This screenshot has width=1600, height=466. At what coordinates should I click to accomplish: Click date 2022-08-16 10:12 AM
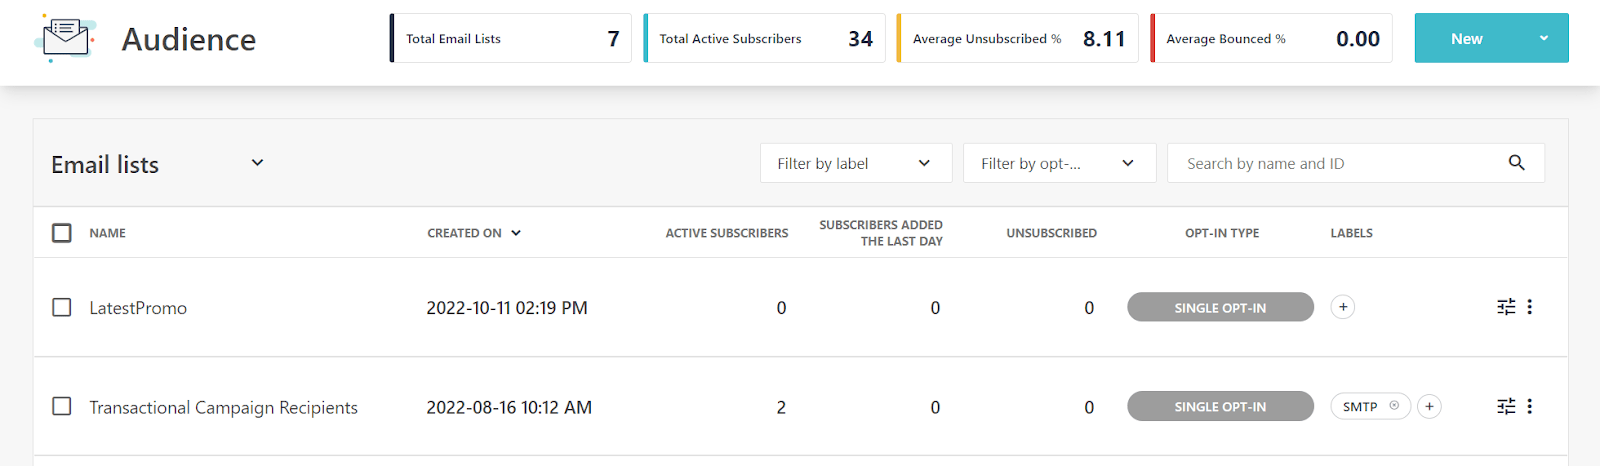pyautogui.click(x=509, y=407)
